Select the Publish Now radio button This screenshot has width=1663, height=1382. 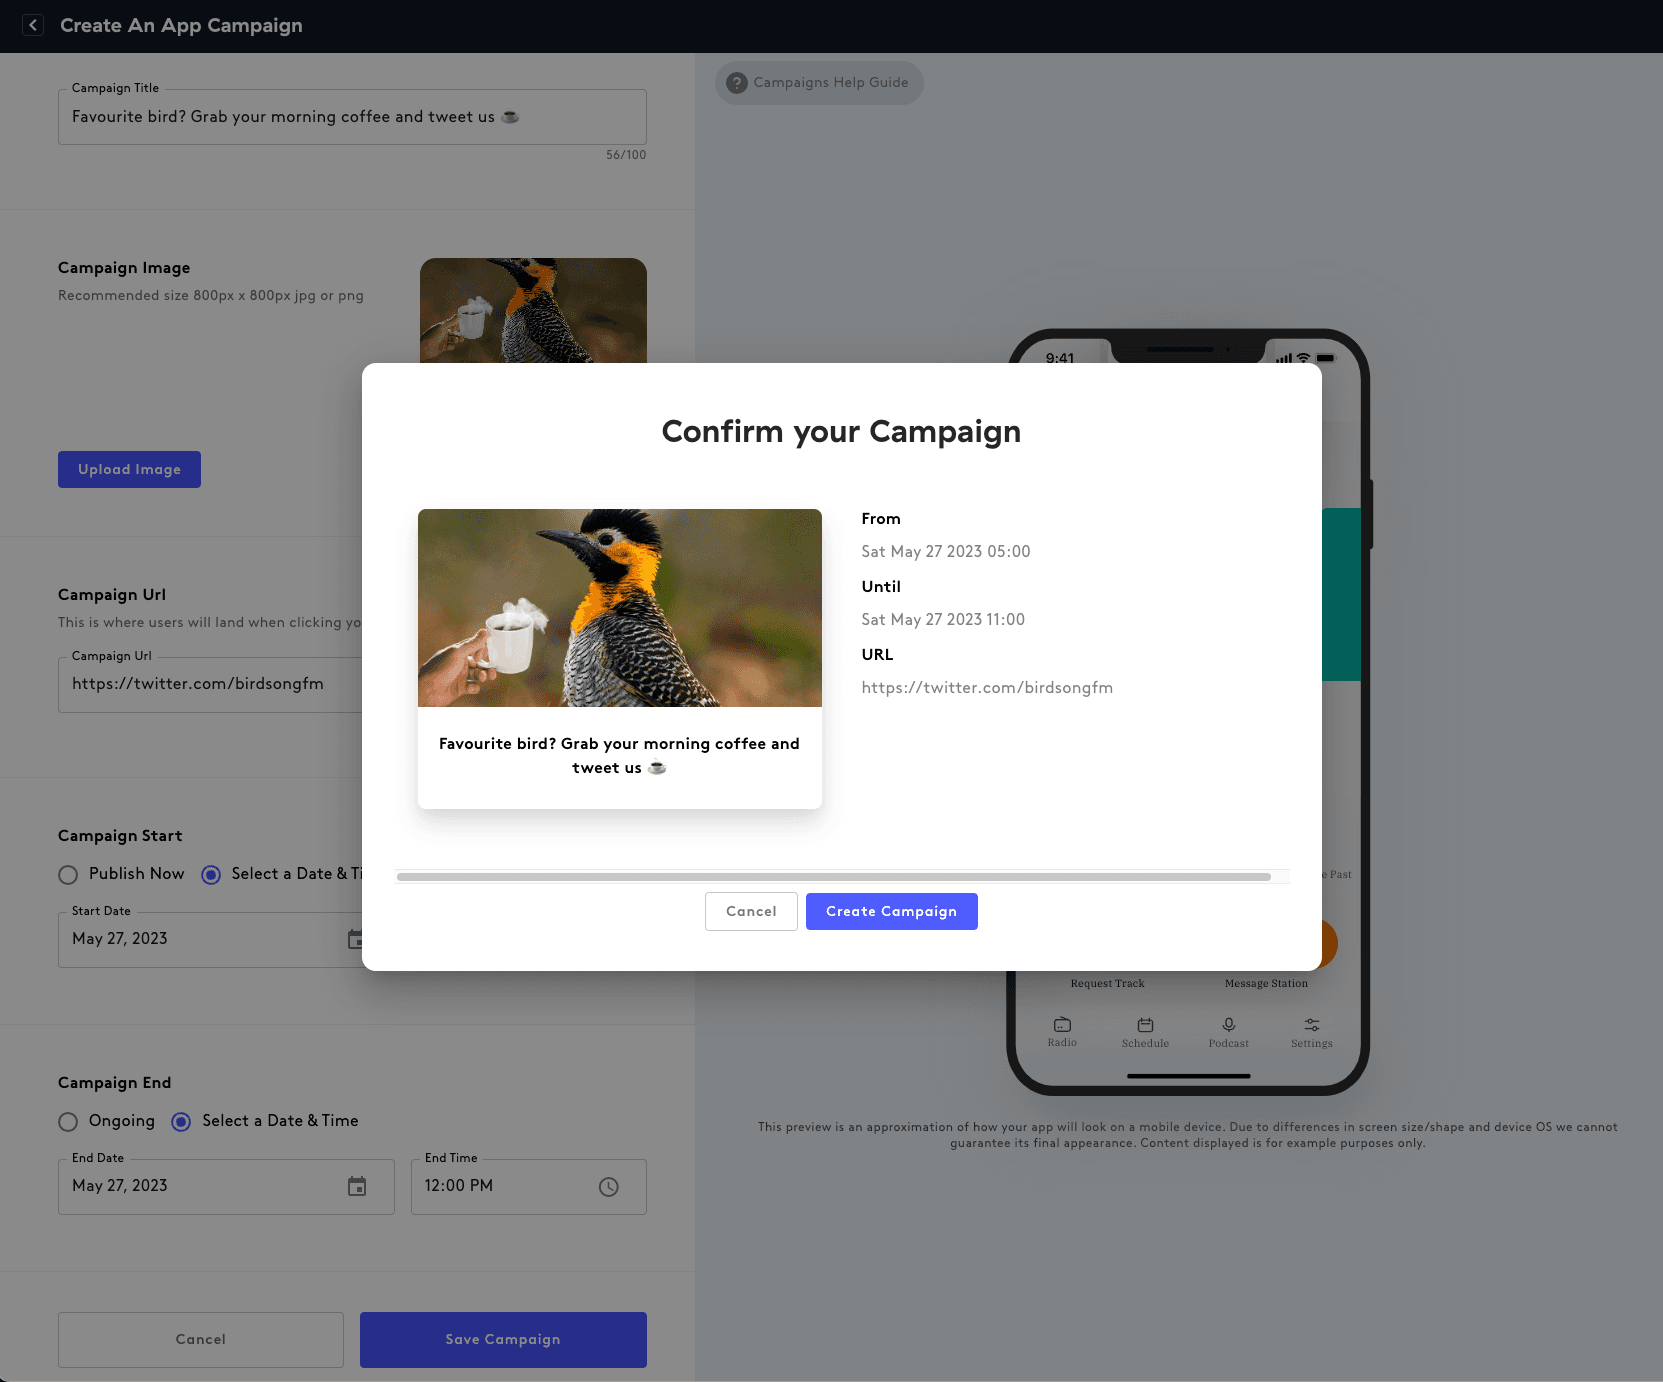[x=68, y=875]
